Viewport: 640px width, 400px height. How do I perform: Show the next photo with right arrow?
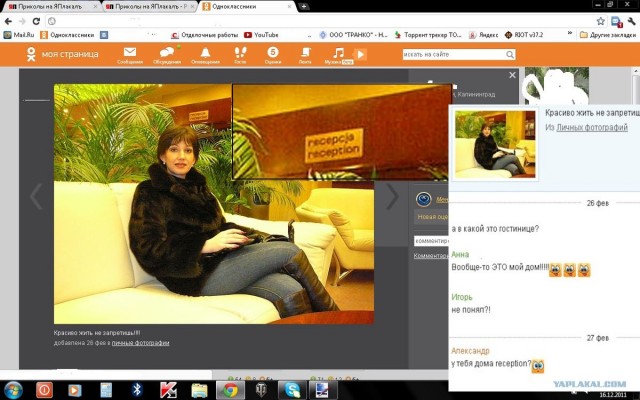[392, 196]
